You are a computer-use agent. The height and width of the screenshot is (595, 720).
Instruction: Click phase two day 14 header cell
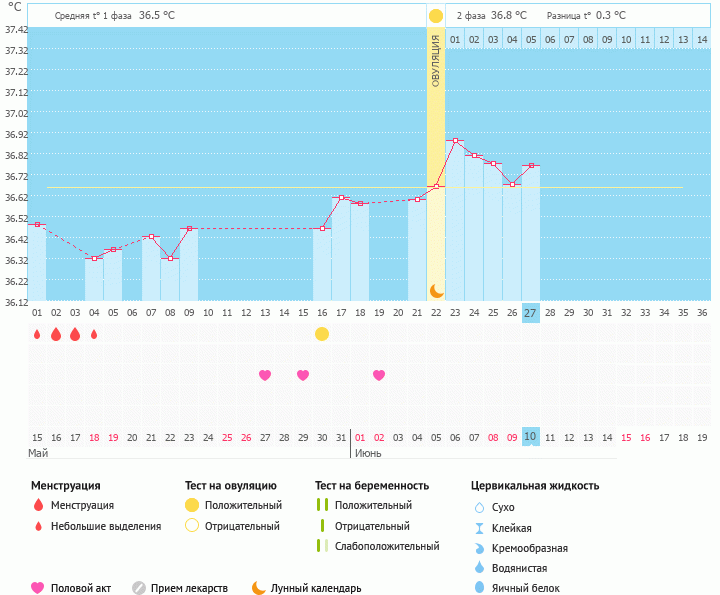683,39
